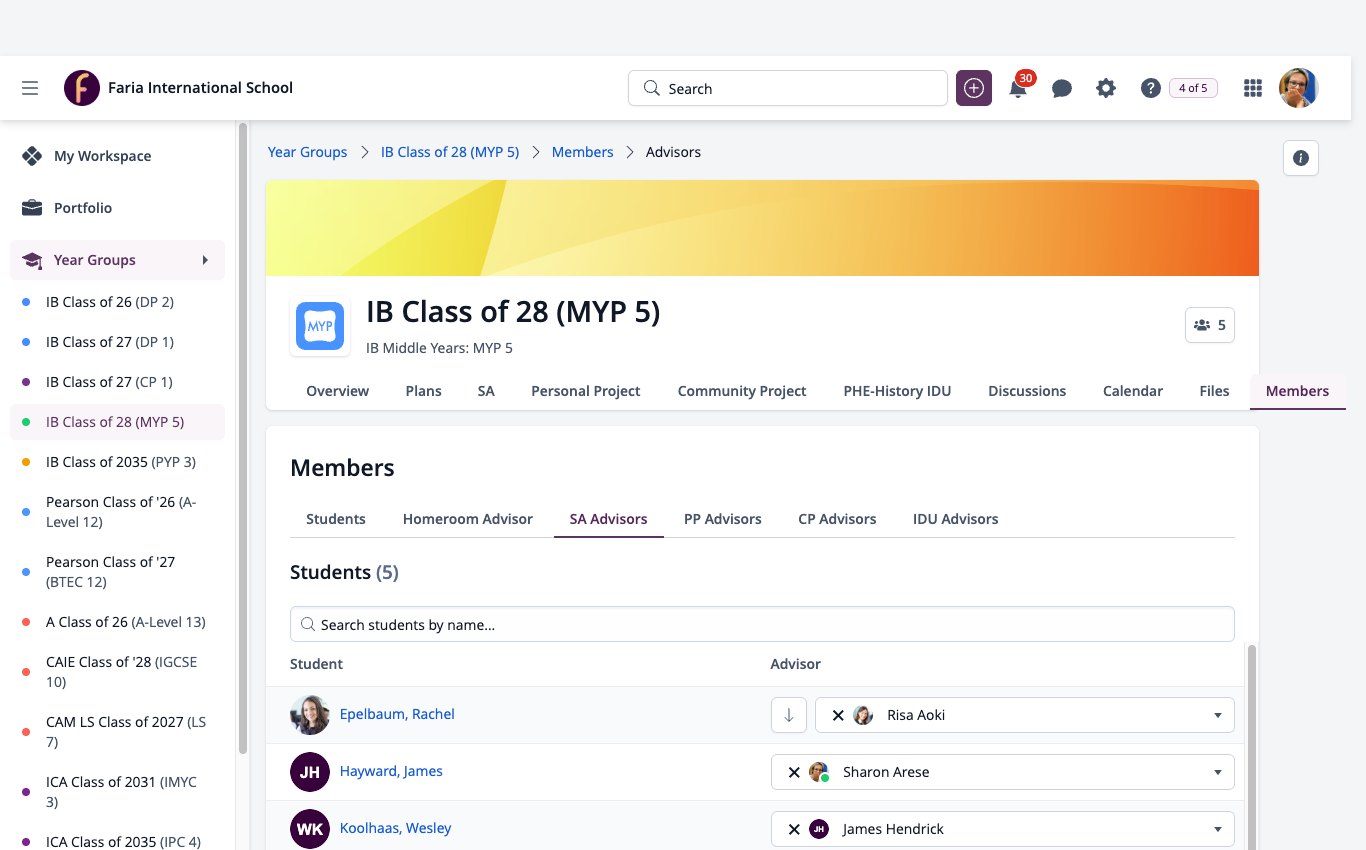Click the purple plus quick-add icon
The image size is (1366, 850).
point(974,88)
